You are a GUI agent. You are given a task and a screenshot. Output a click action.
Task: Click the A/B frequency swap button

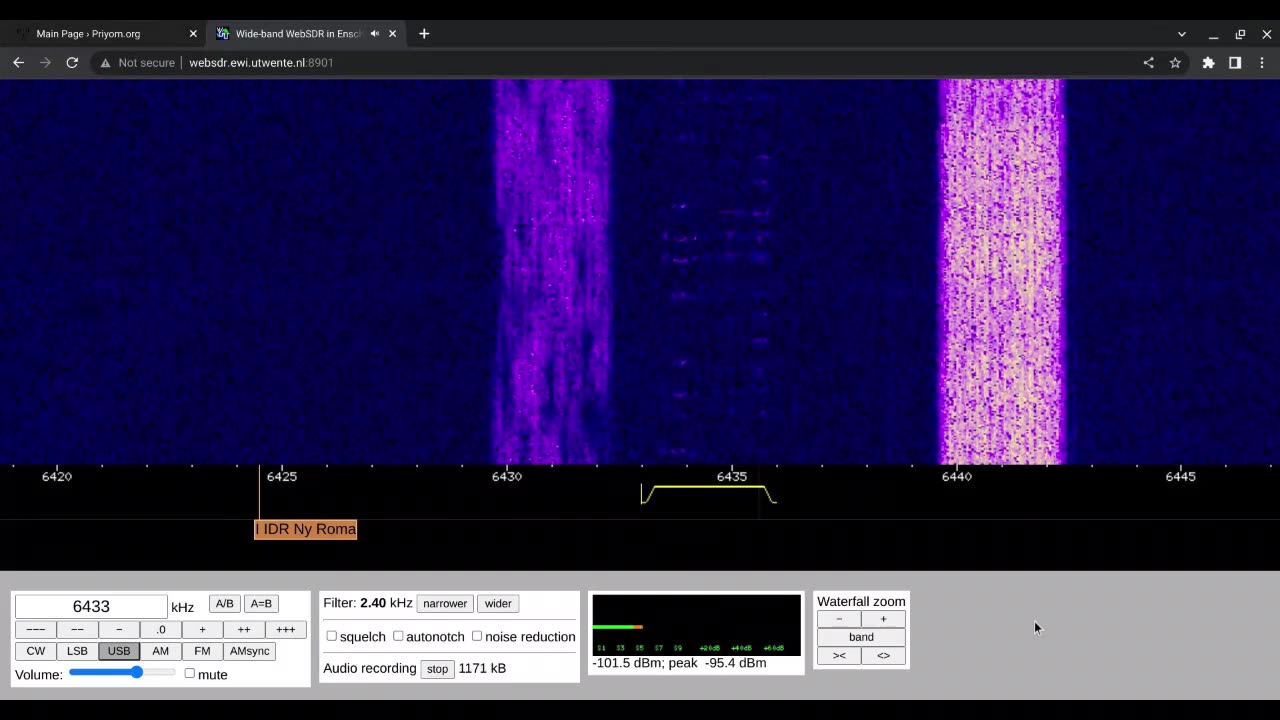click(224, 603)
